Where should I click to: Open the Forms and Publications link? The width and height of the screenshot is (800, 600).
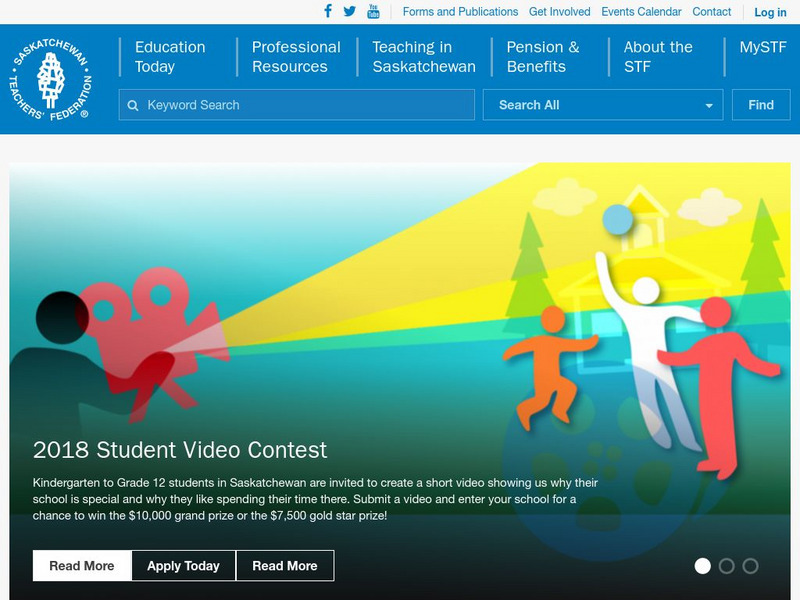[460, 12]
